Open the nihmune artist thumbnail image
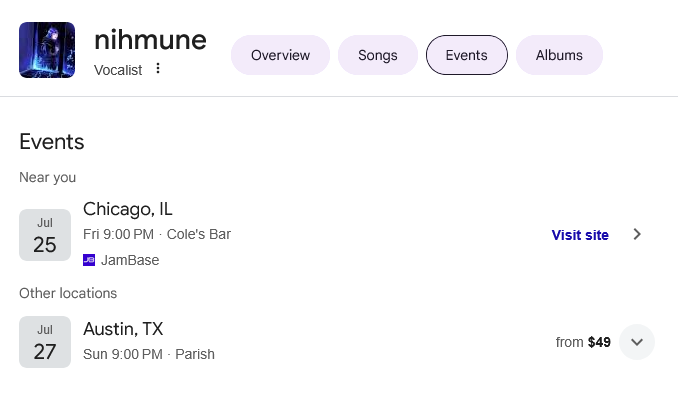Screen dimensions: 678x416 (x=47, y=50)
